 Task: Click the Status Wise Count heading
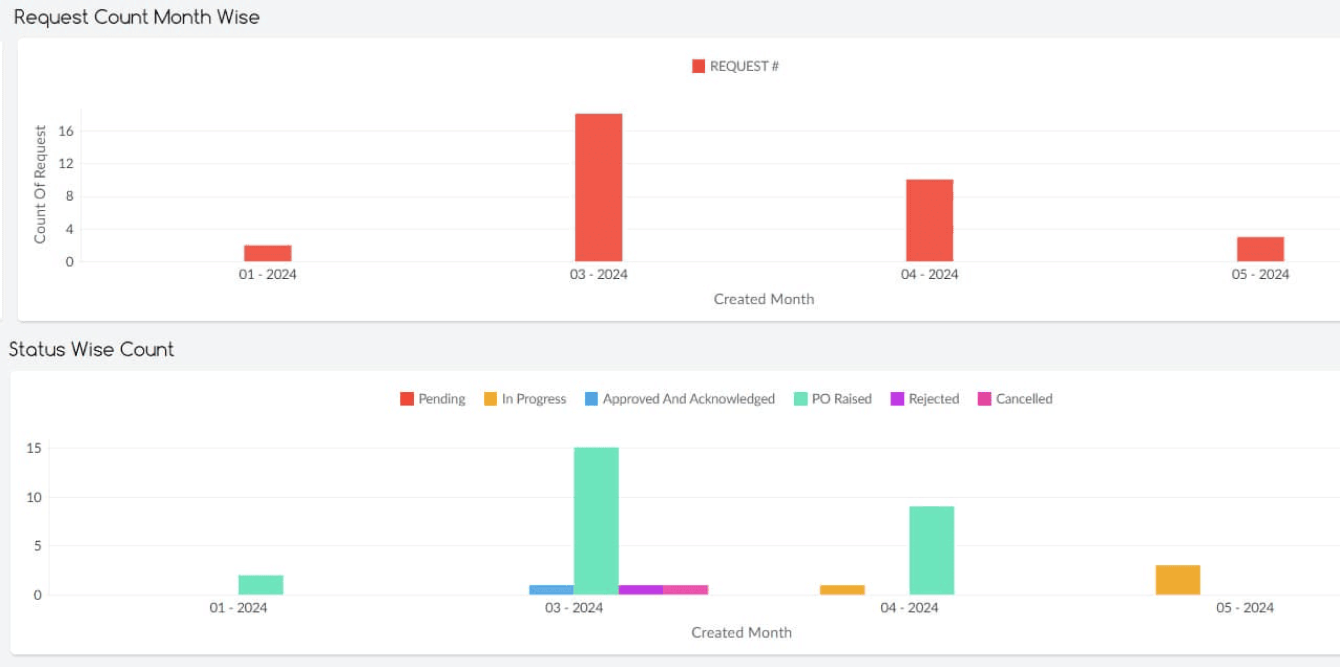pos(91,349)
